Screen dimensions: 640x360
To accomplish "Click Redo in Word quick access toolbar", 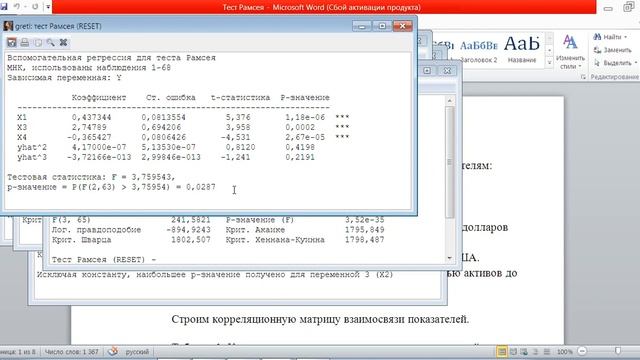I will [x=35, y=7].
